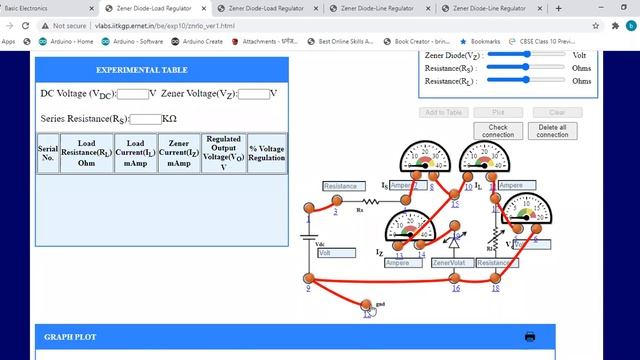Screen dimensions: 640x360
Task: Click the output voltmeter gauge
Action: 527,208
